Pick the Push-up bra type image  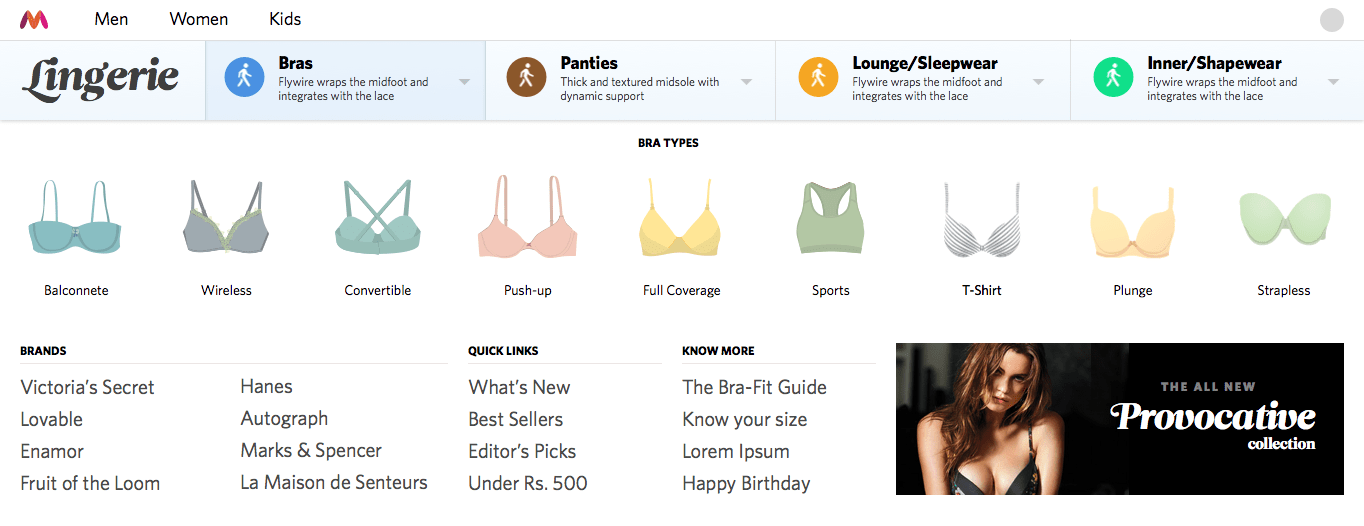pyautogui.click(x=528, y=220)
